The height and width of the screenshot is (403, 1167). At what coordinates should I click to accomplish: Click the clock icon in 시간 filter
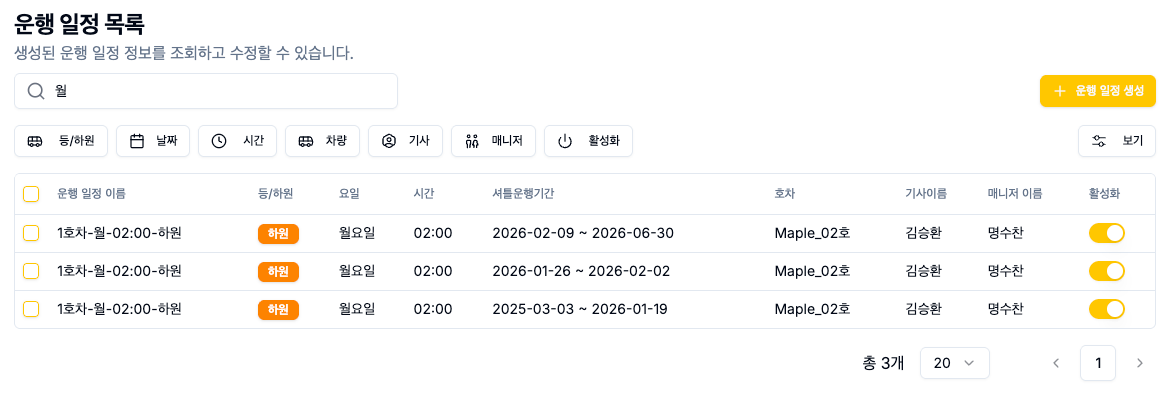[220, 141]
